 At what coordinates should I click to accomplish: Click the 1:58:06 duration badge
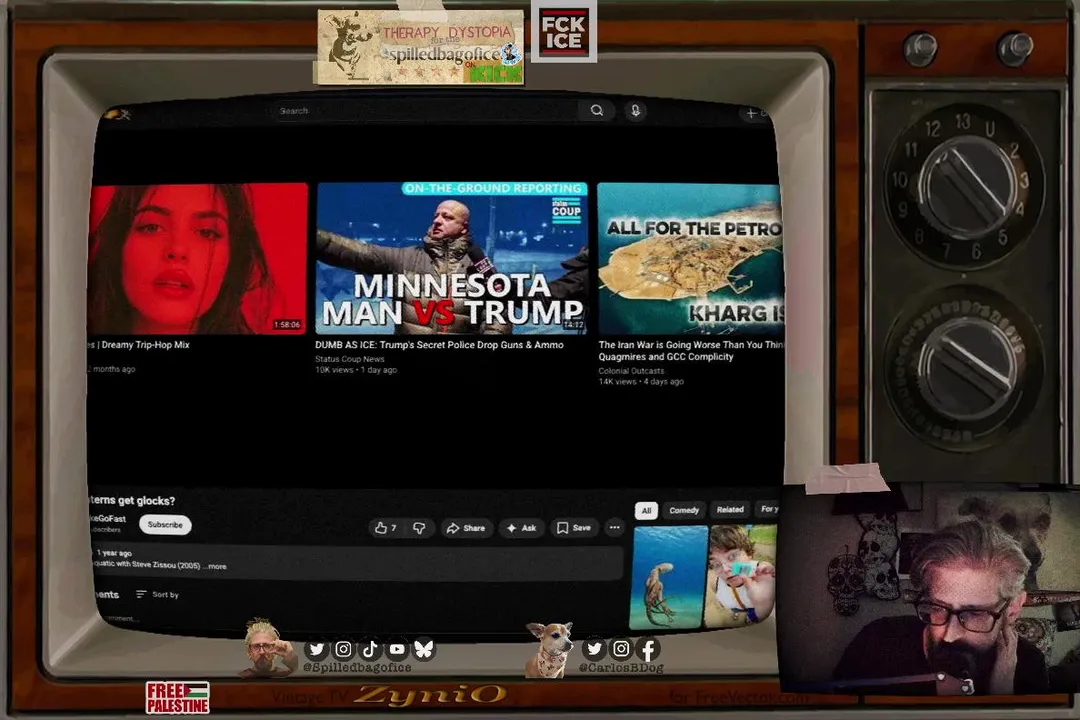click(x=287, y=325)
